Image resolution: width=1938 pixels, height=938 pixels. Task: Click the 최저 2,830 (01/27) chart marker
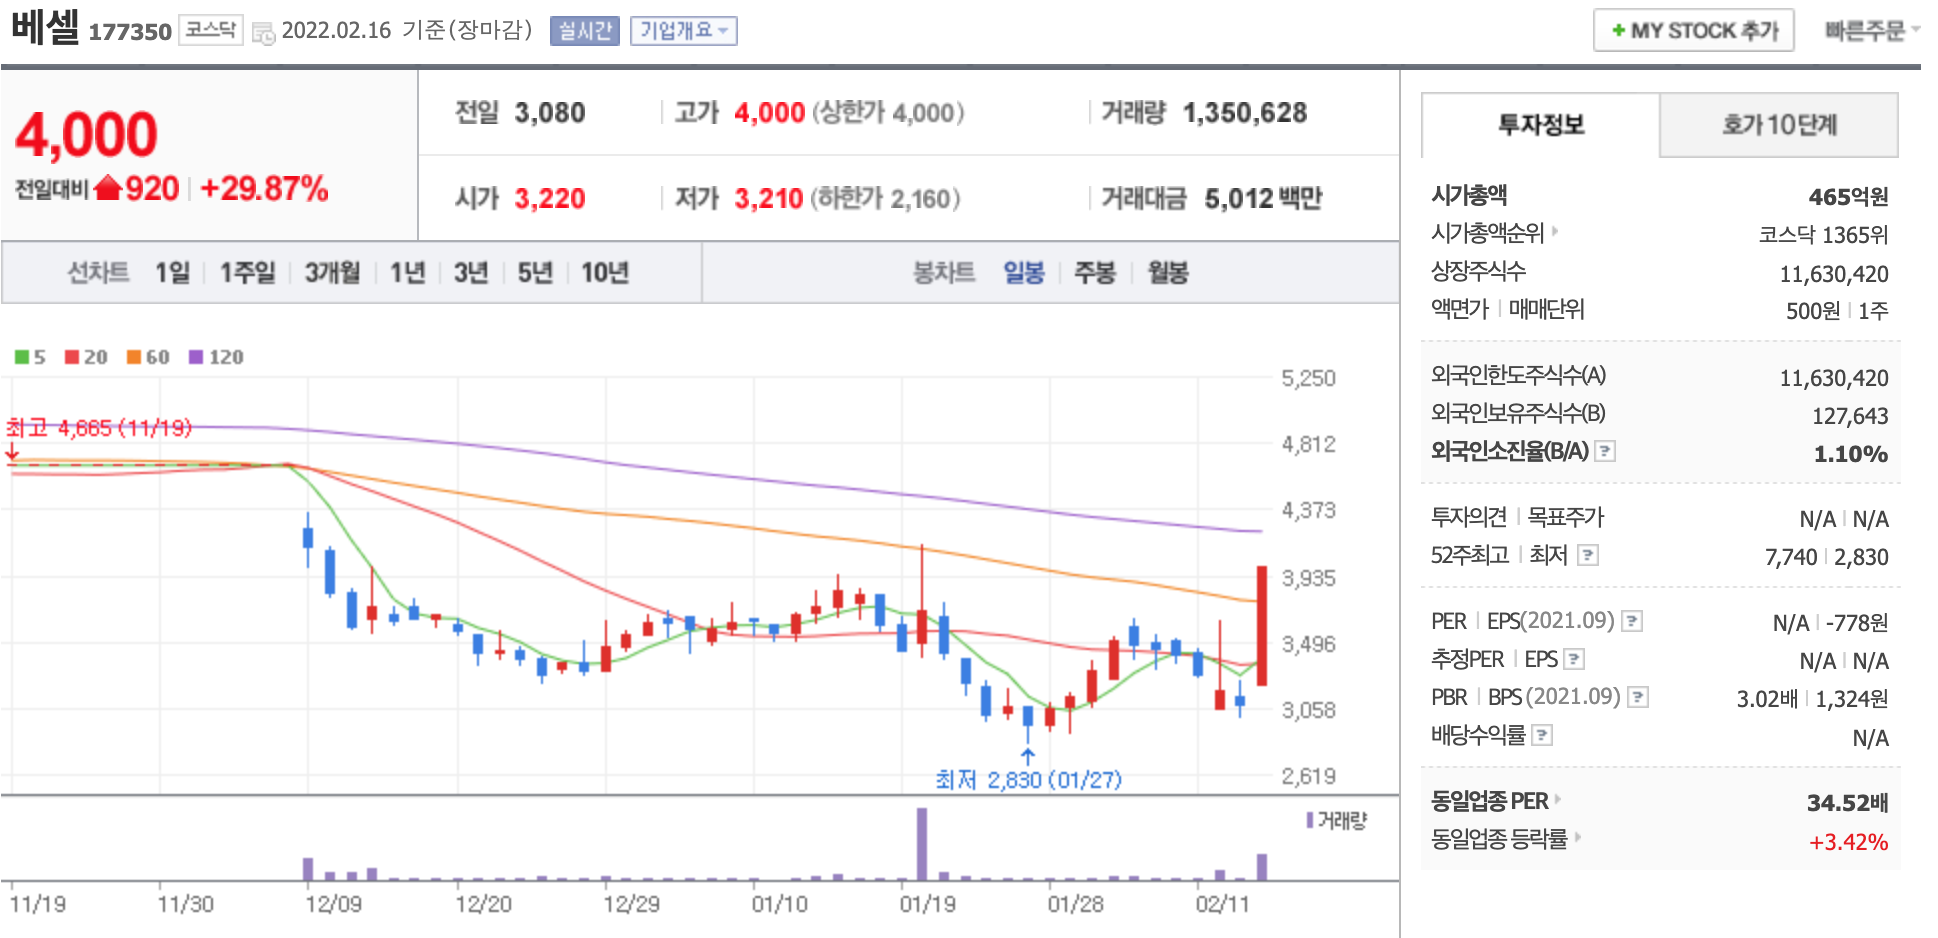pos(1028,779)
